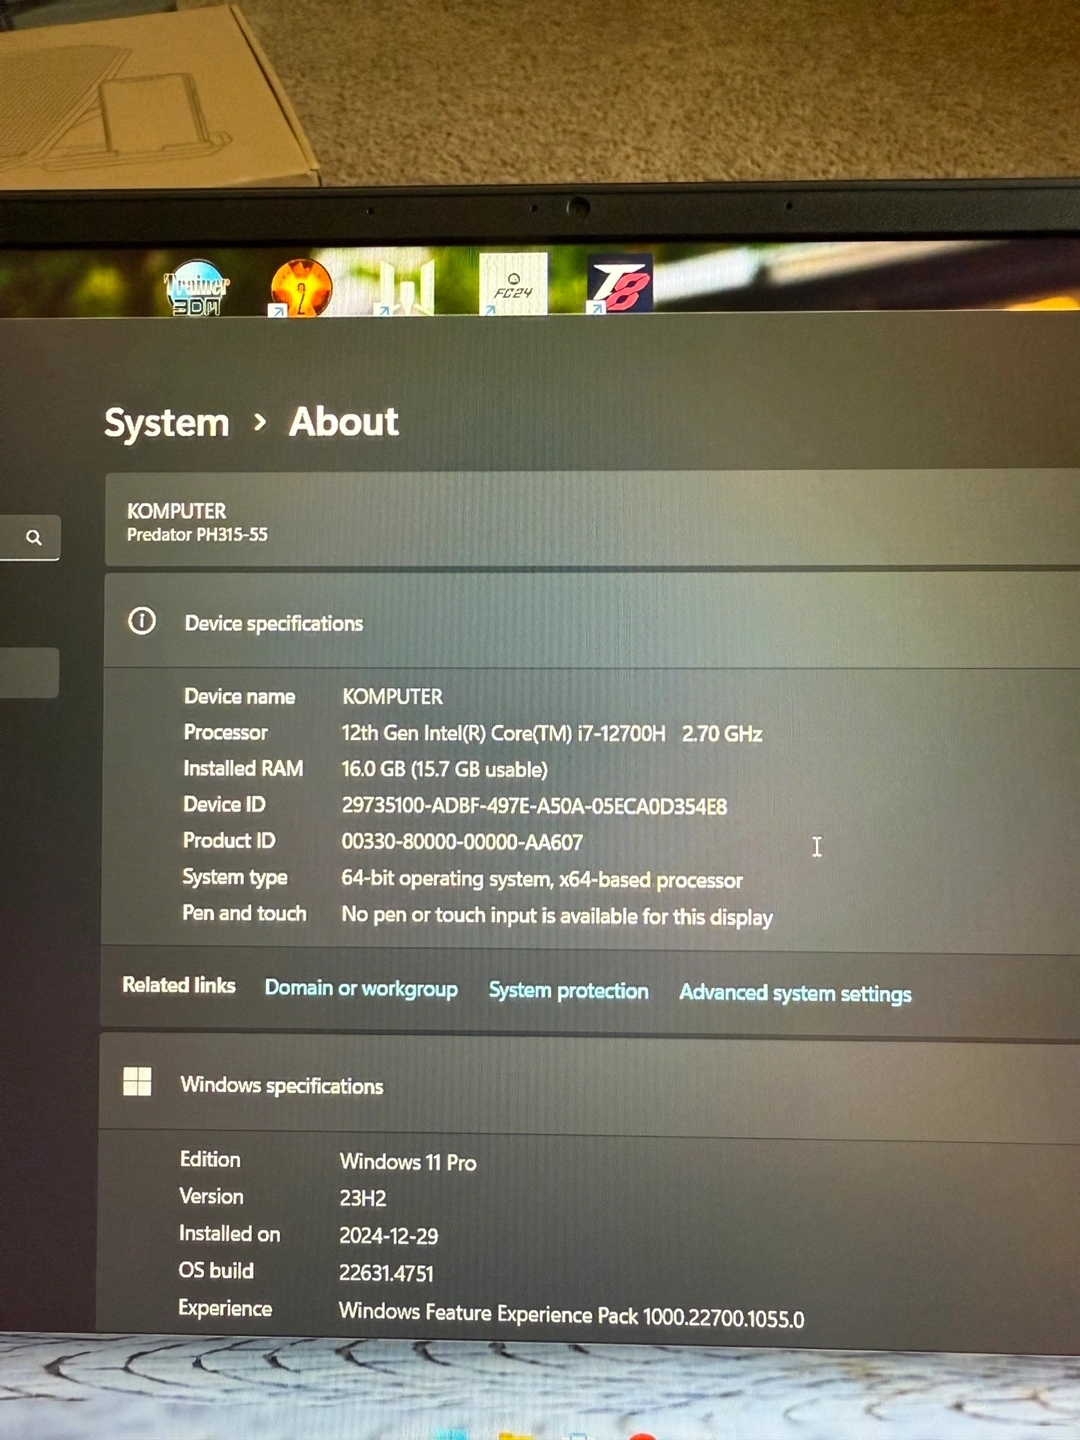
Task: Open the T8 game desktop shortcut
Action: coord(619,283)
